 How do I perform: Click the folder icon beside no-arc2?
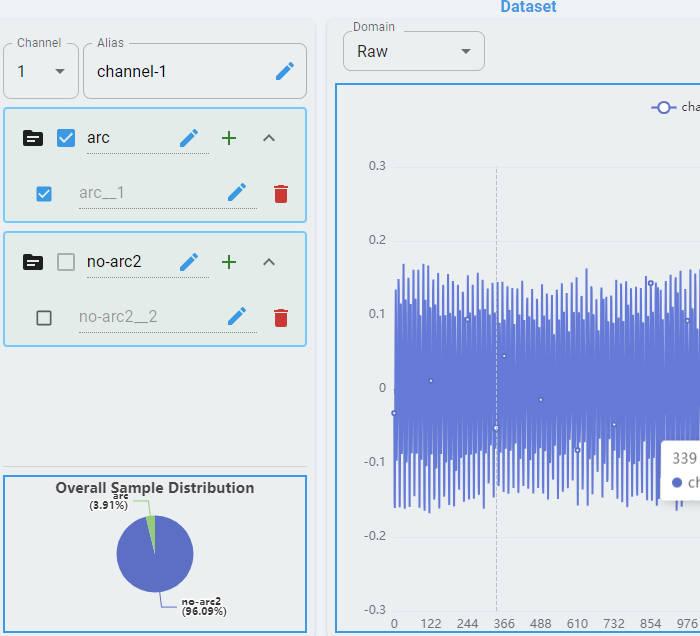pos(33,262)
